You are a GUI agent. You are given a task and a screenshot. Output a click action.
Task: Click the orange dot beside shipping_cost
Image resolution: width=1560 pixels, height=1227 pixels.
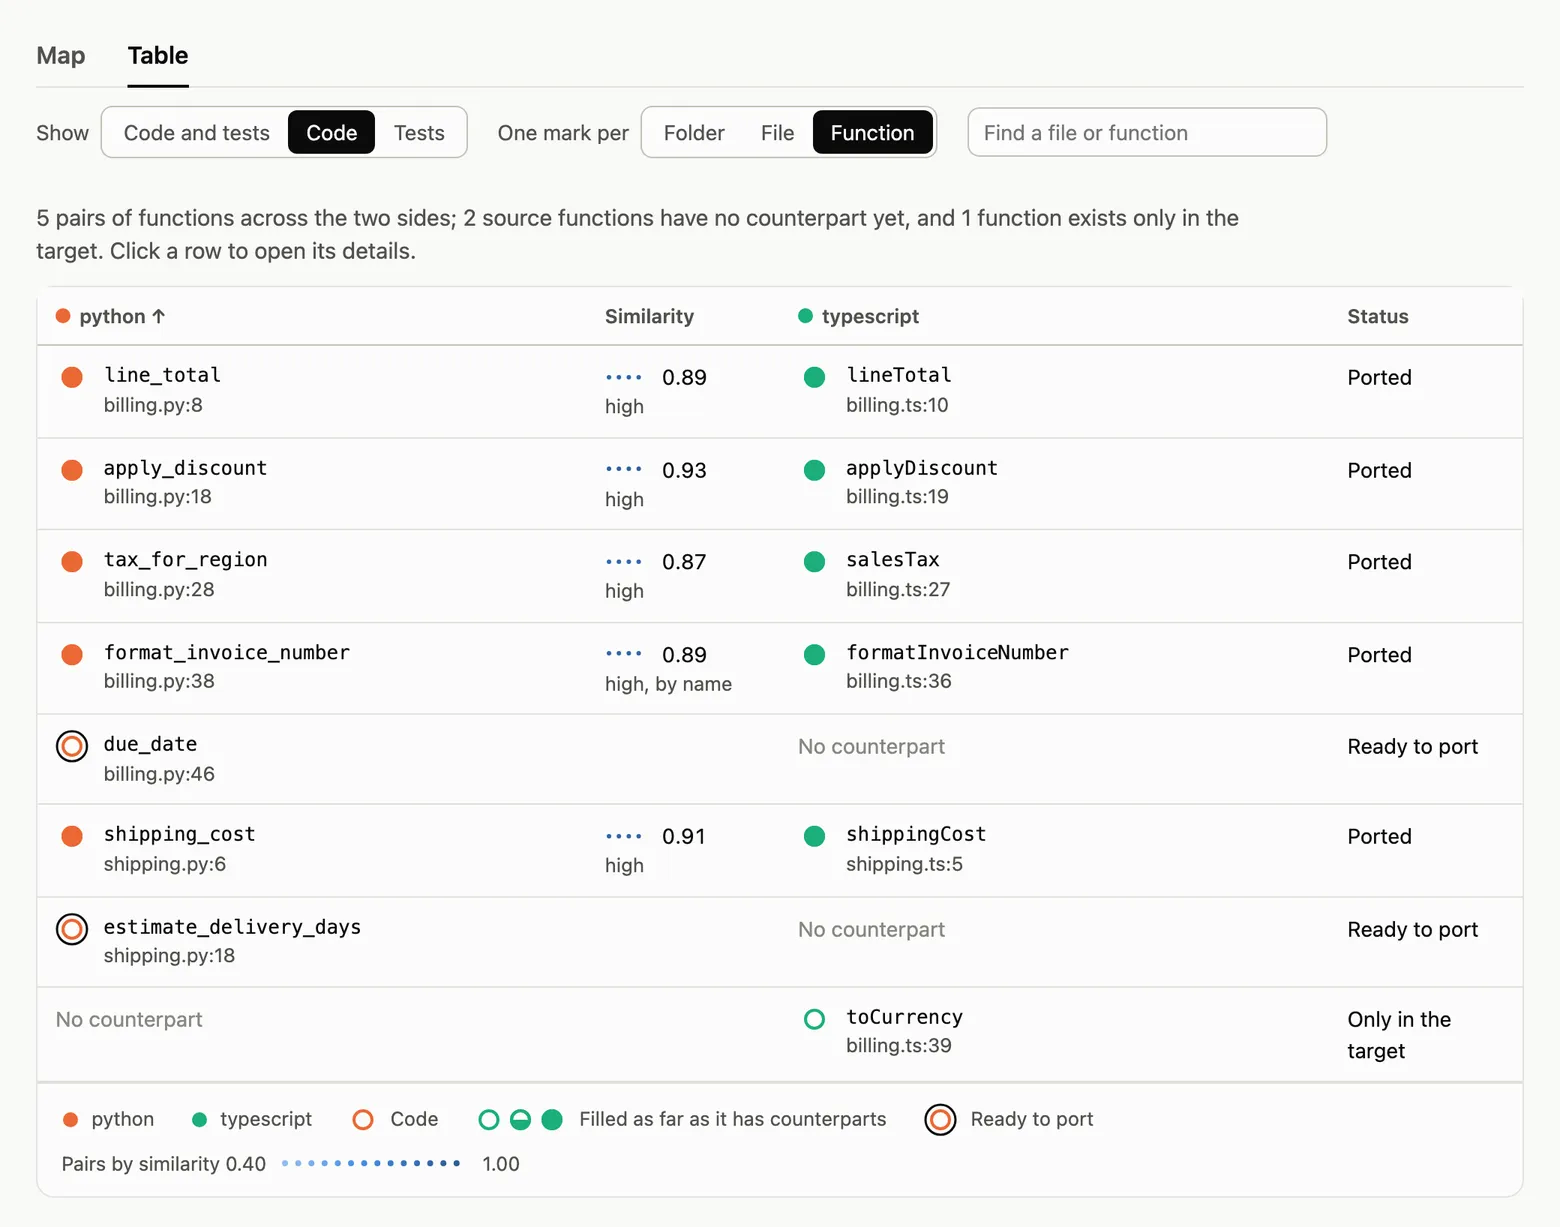pyautogui.click(x=72, y=836)
